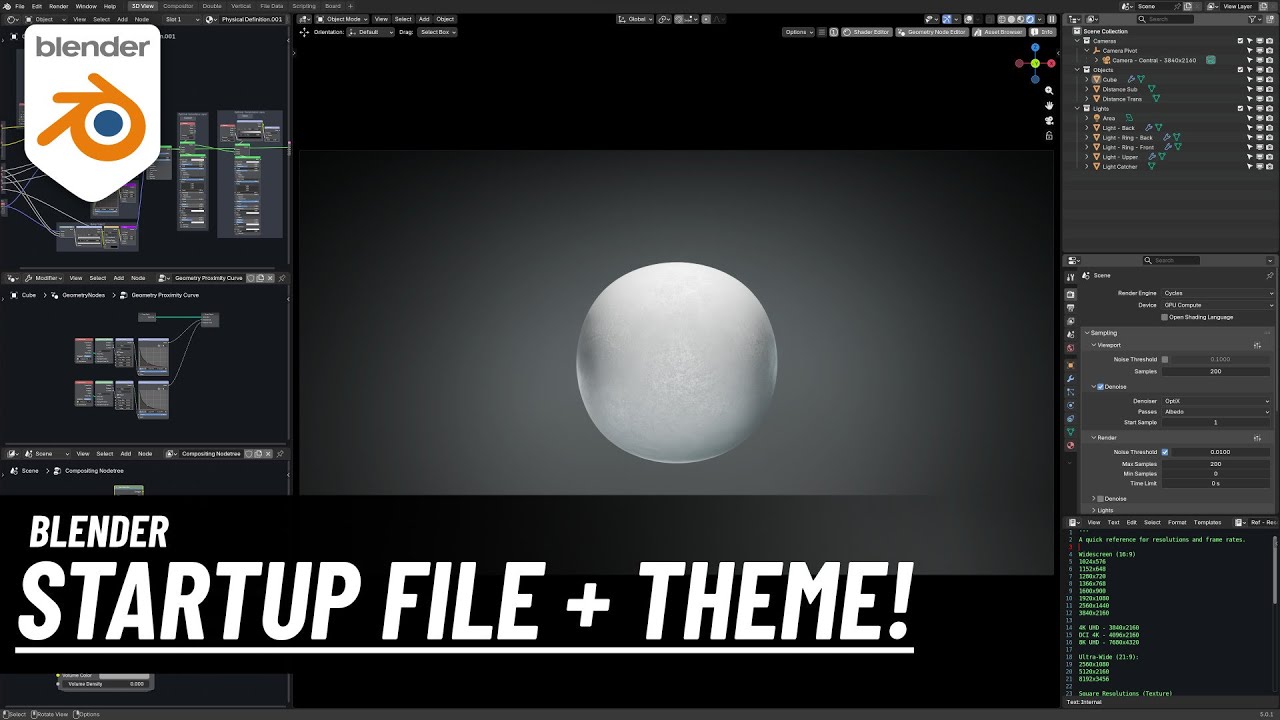Switch to the Scripting workspace tab
This screenshot has width=1280, height=720.
pos(303,6)
